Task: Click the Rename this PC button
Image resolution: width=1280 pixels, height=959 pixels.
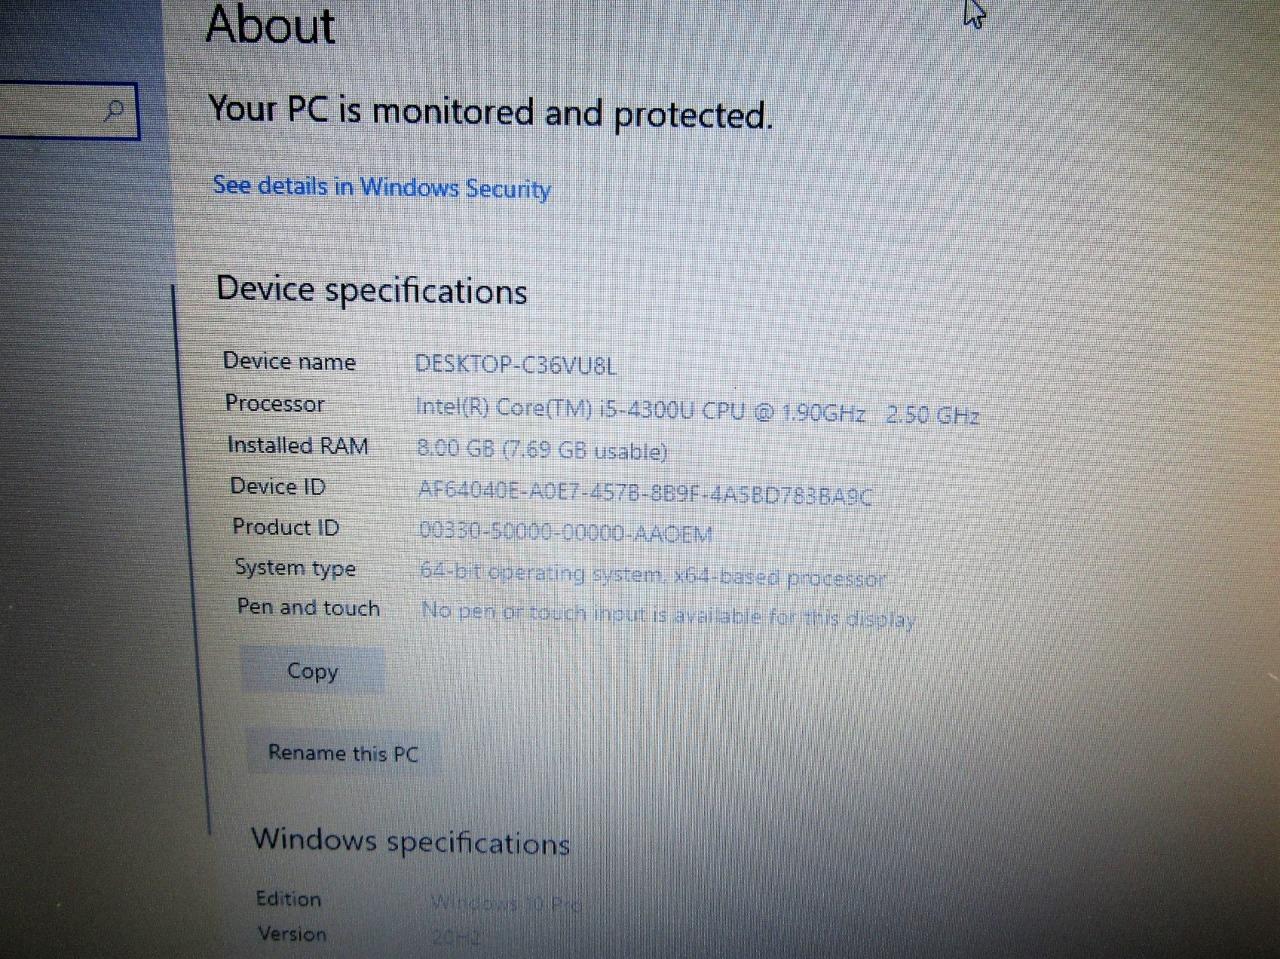Action: tap(343, 753)
